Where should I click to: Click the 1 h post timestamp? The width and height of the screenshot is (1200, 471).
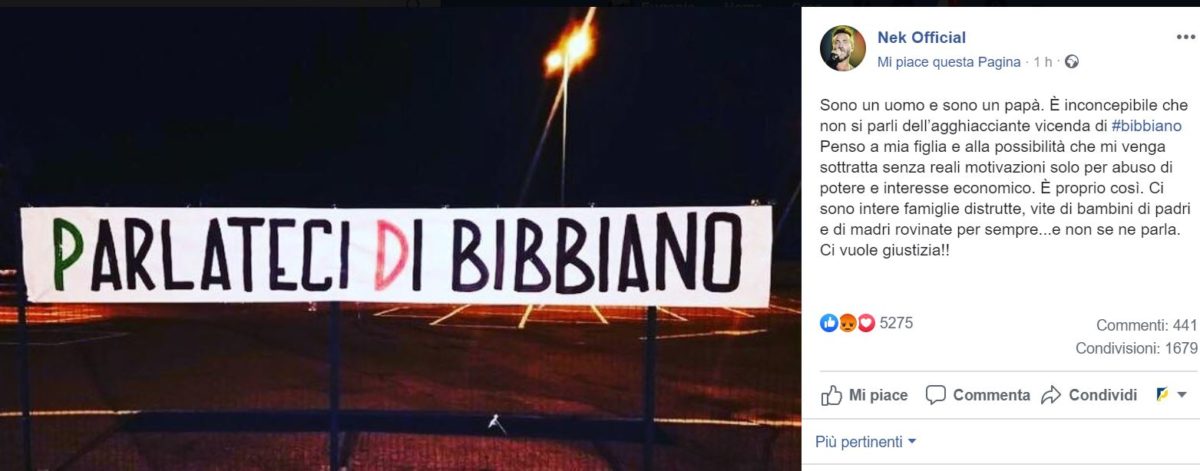click(x=1043, y=62)
